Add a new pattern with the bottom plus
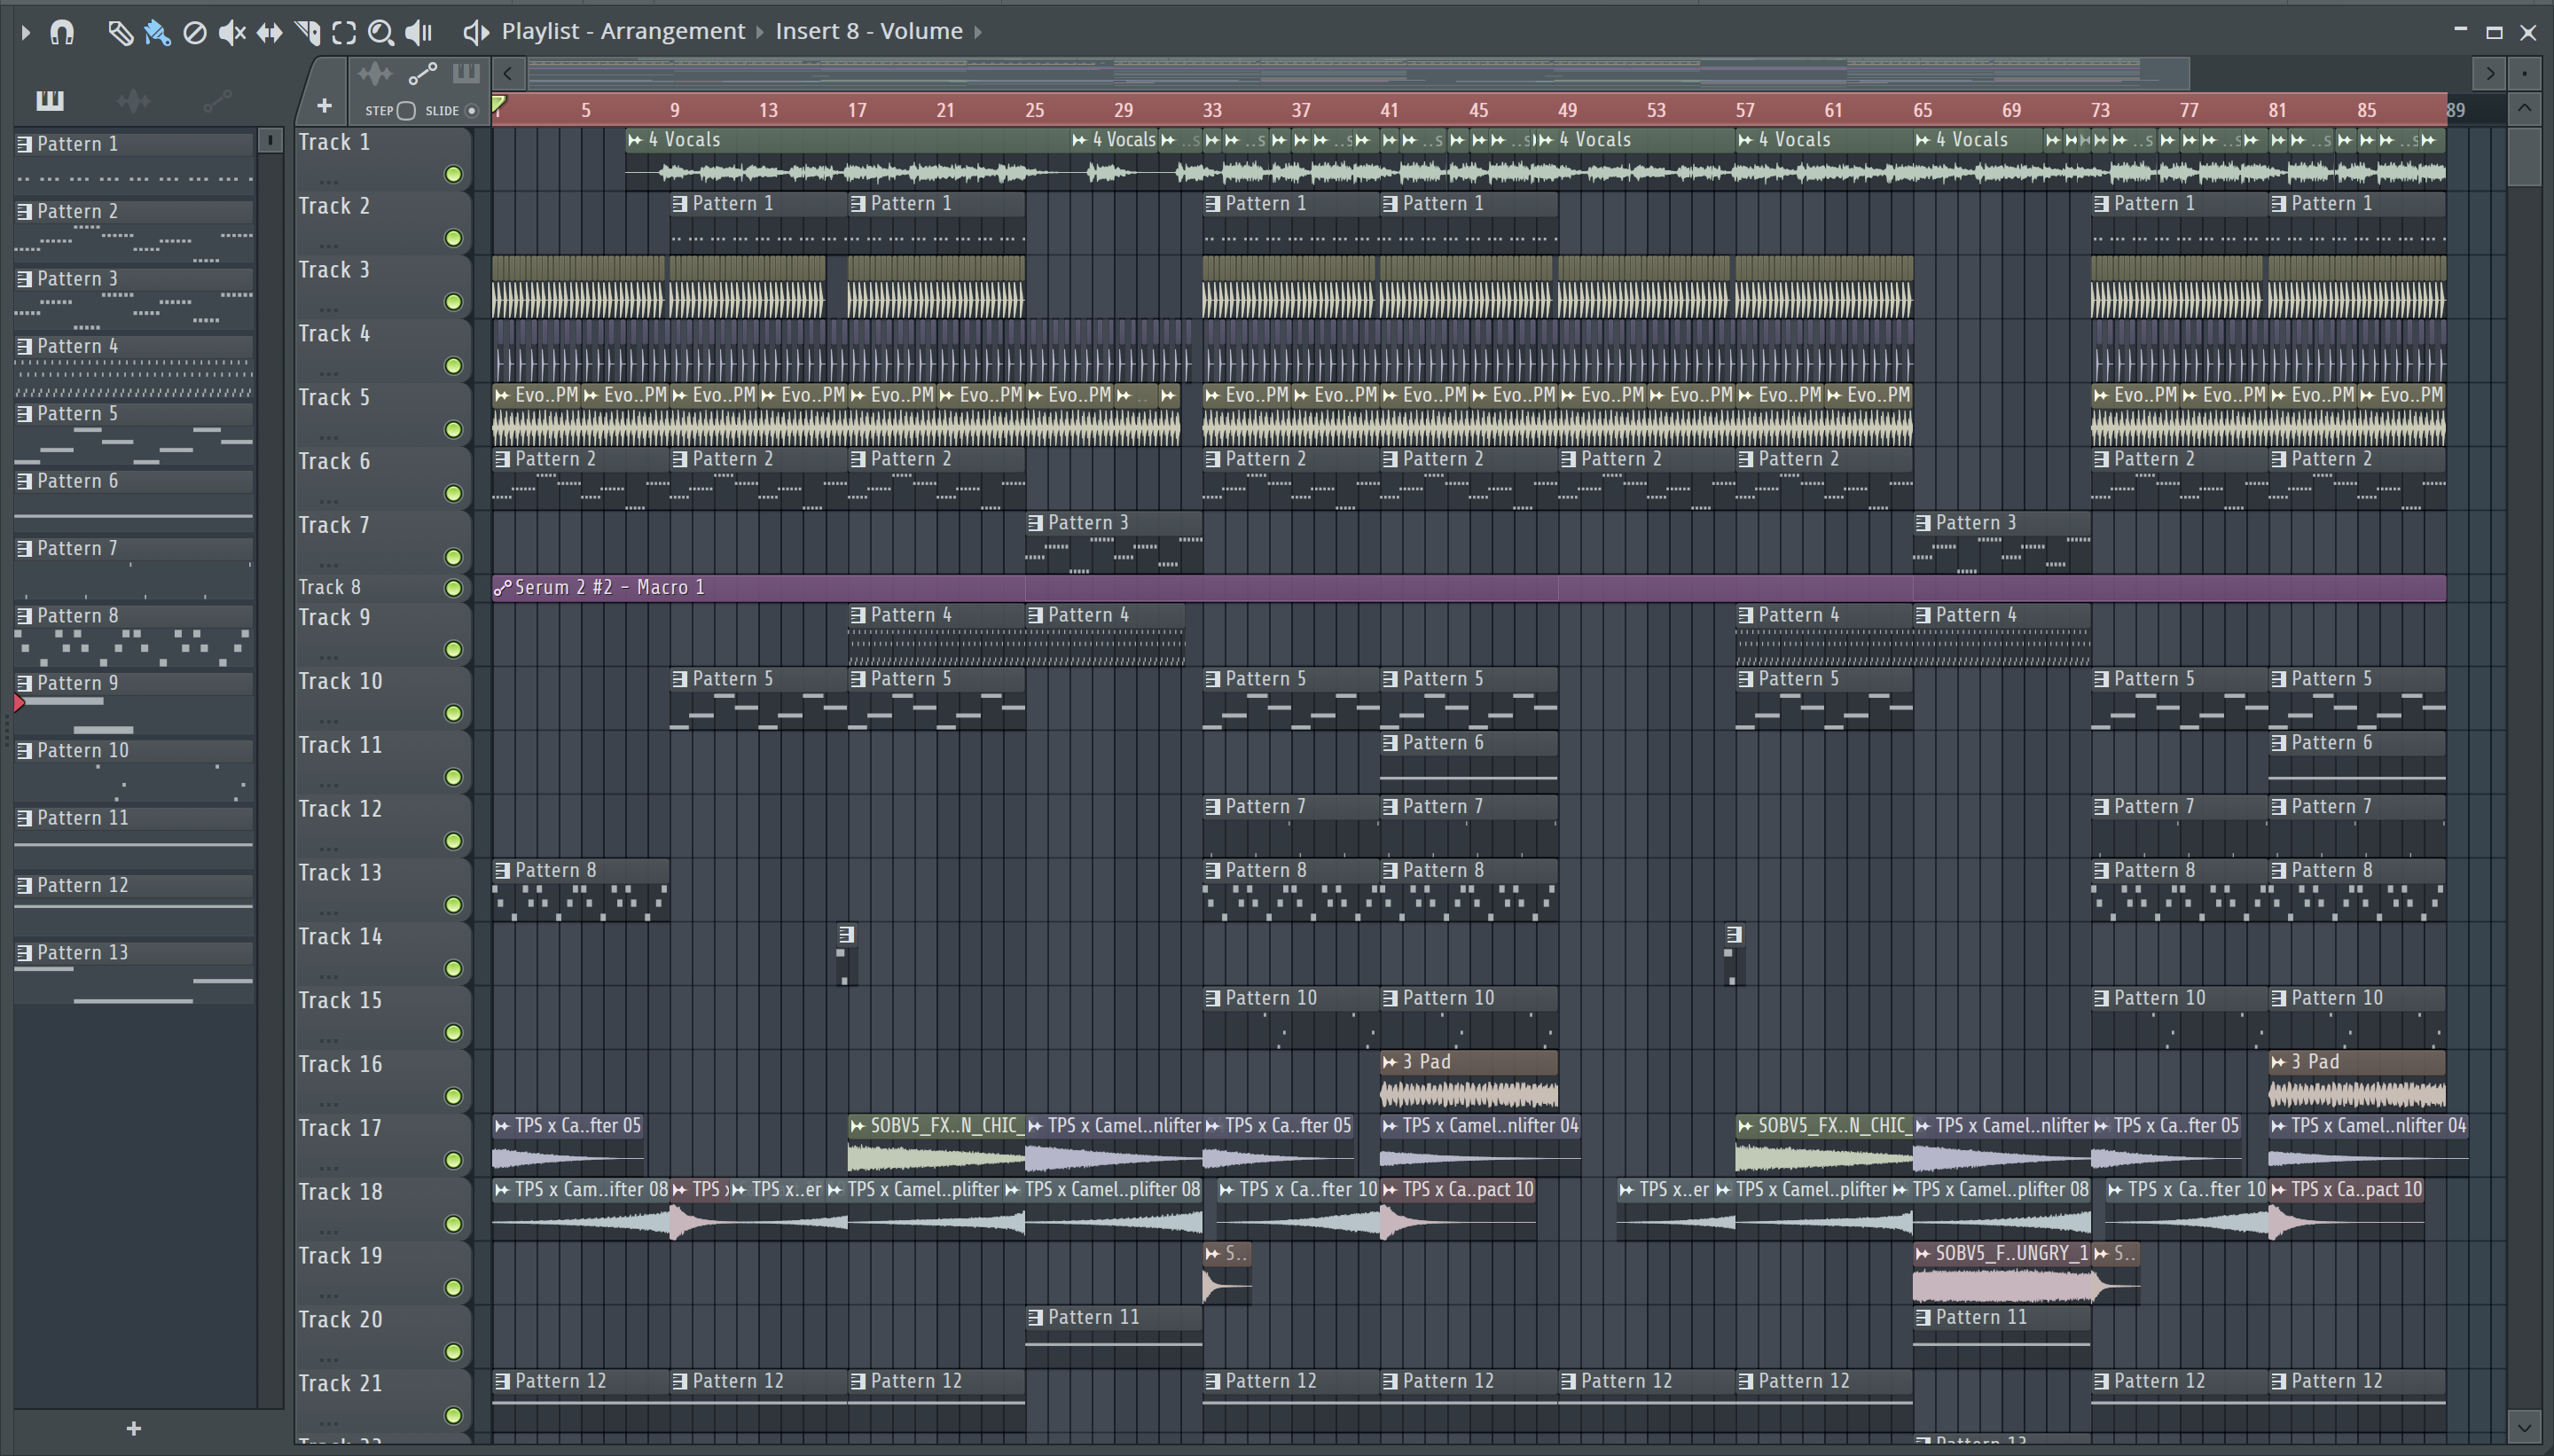 (134, 1429)
